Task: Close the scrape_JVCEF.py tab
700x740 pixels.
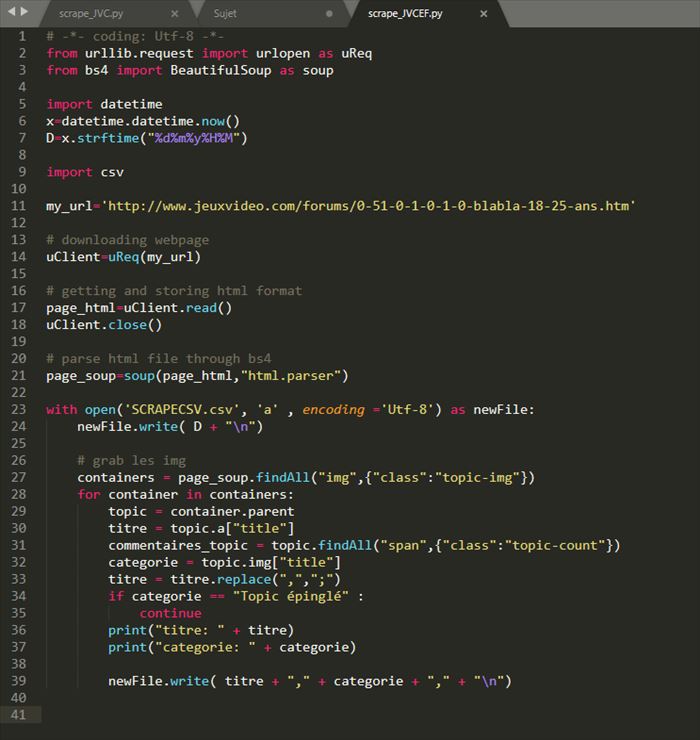Action: [484, 14]
